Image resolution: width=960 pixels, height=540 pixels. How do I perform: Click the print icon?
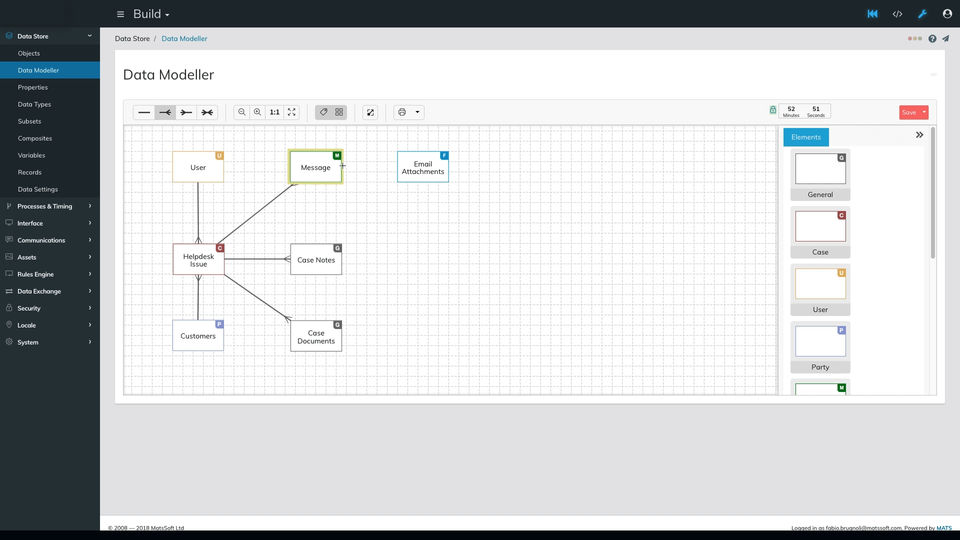402,113
